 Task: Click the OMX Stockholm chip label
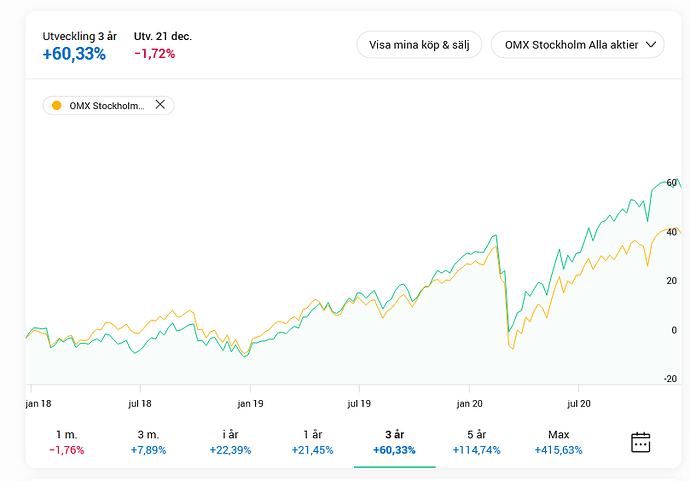(107, 106)
